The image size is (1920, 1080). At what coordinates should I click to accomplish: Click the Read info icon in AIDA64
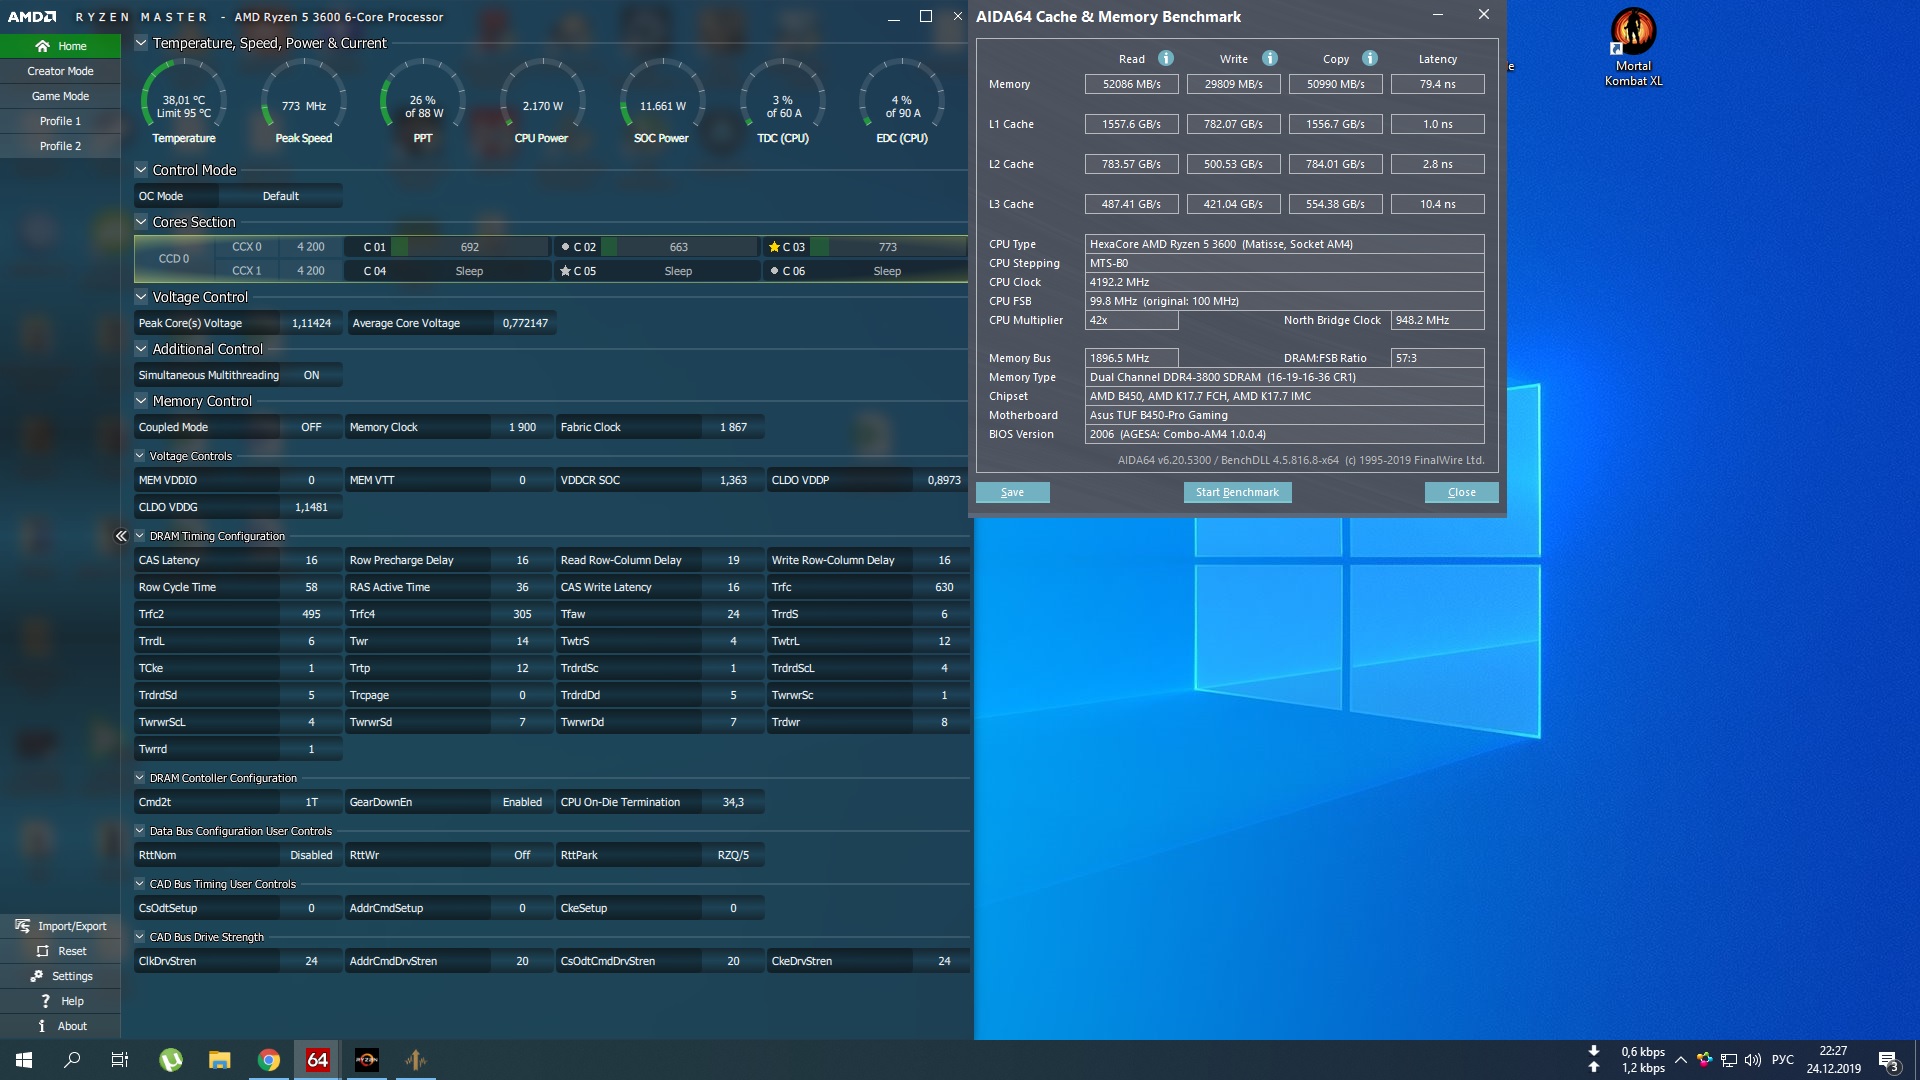pyautogui.click(x=1166, y=58)
